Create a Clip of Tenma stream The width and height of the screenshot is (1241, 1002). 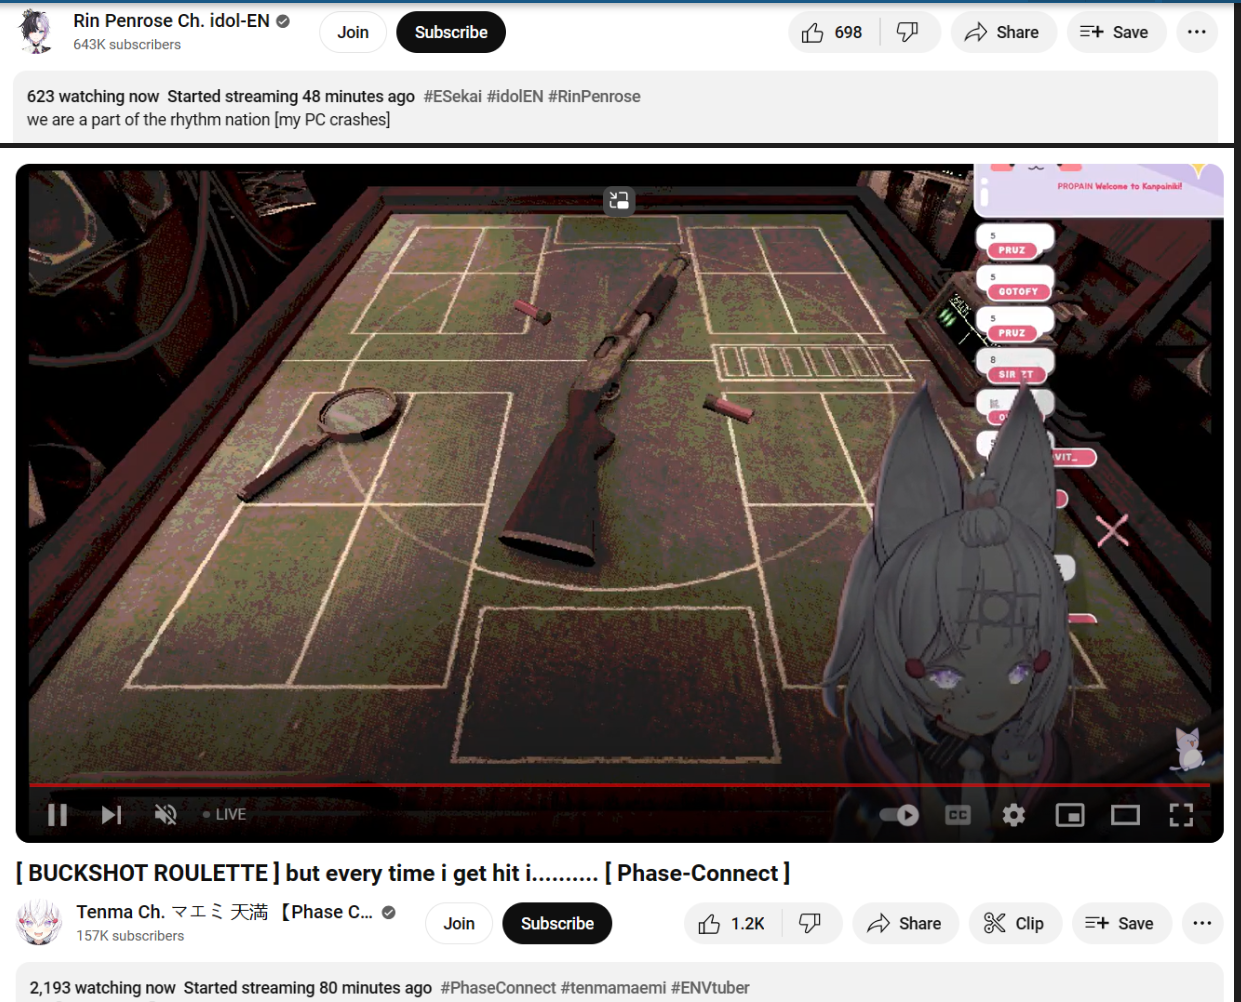click(1015, 923)
